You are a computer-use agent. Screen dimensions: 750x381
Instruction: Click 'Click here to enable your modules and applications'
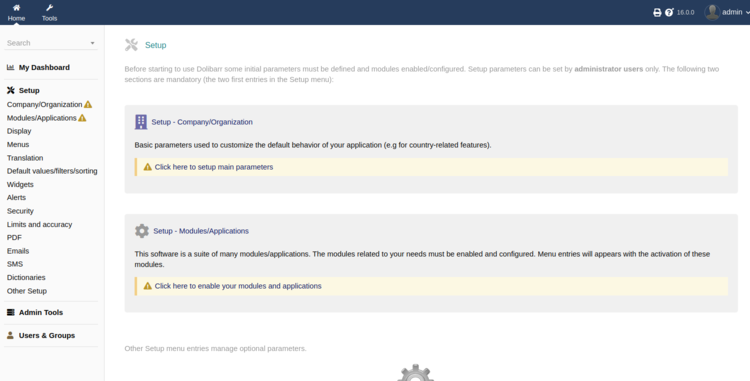click(x=238, y=286)
